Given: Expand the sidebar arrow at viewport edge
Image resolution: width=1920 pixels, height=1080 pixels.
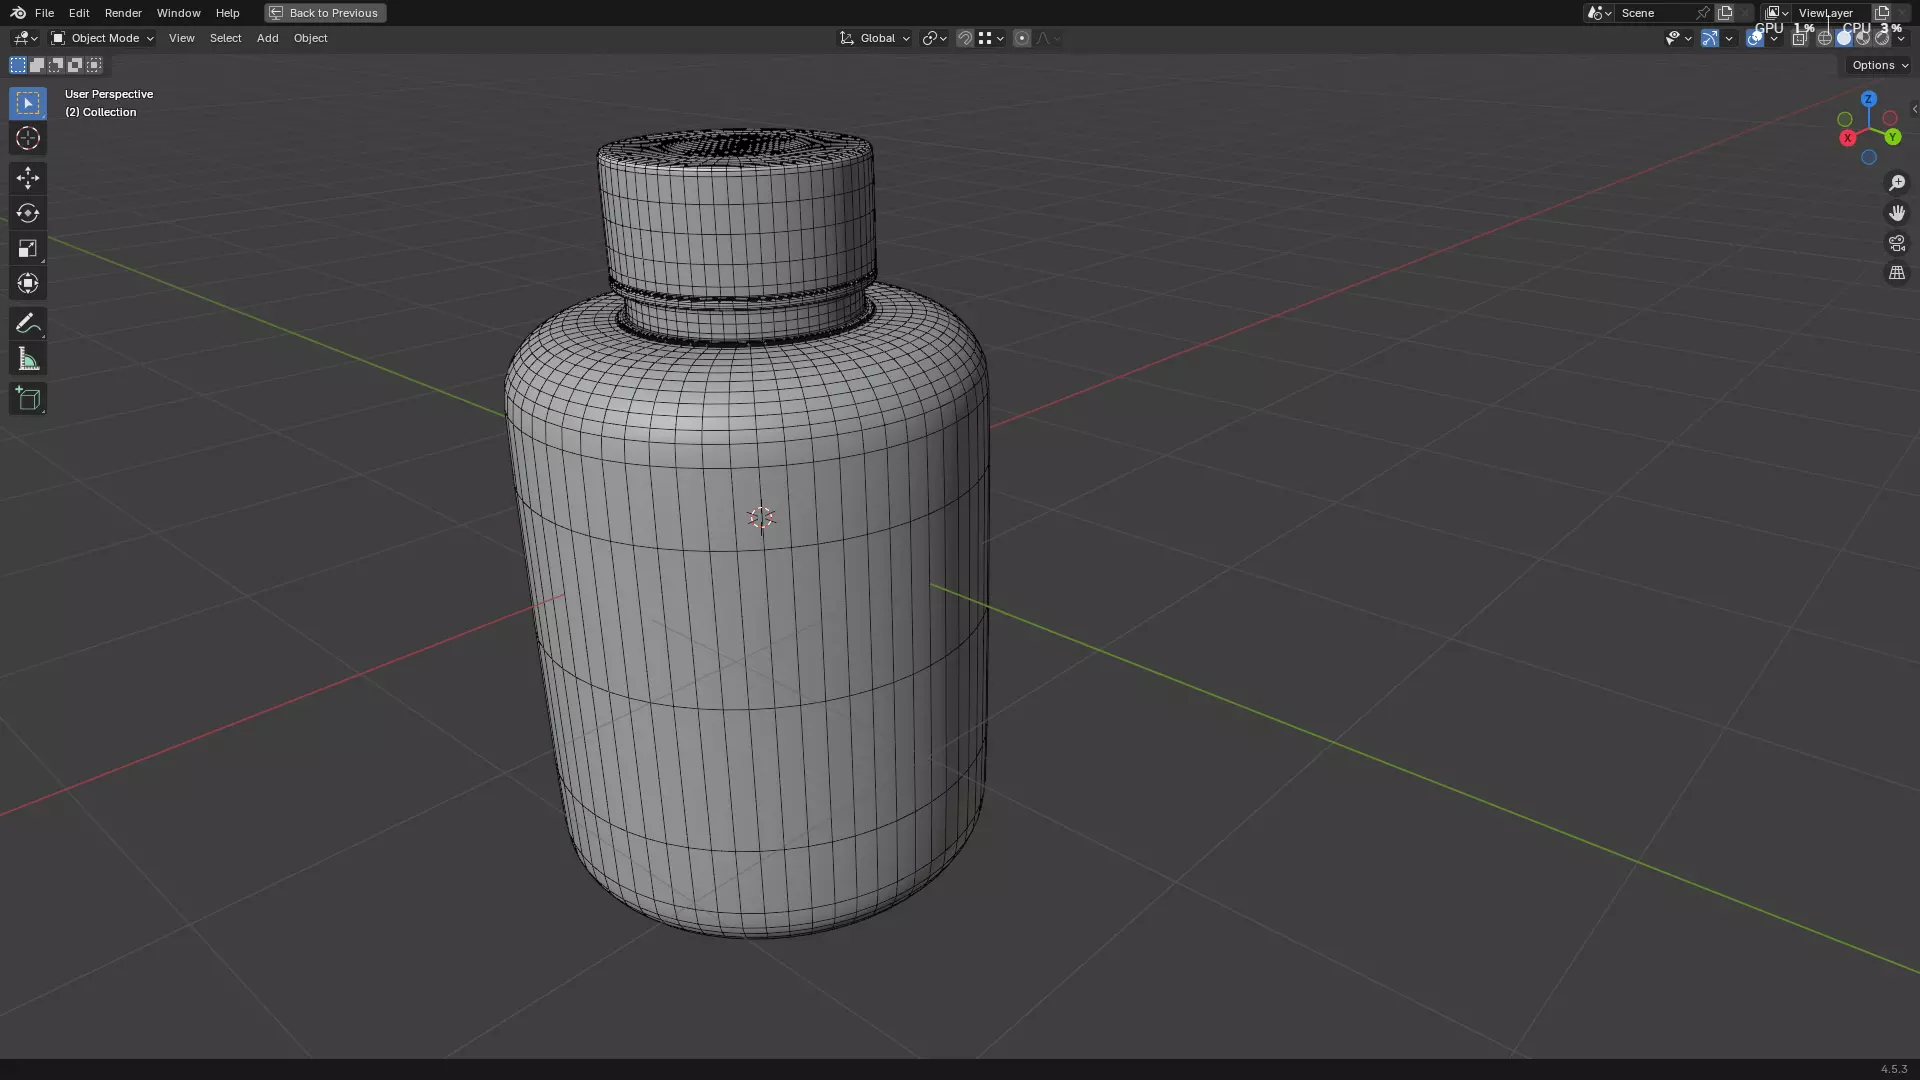Looking at the screenshot, I should tap(1914, 109).
